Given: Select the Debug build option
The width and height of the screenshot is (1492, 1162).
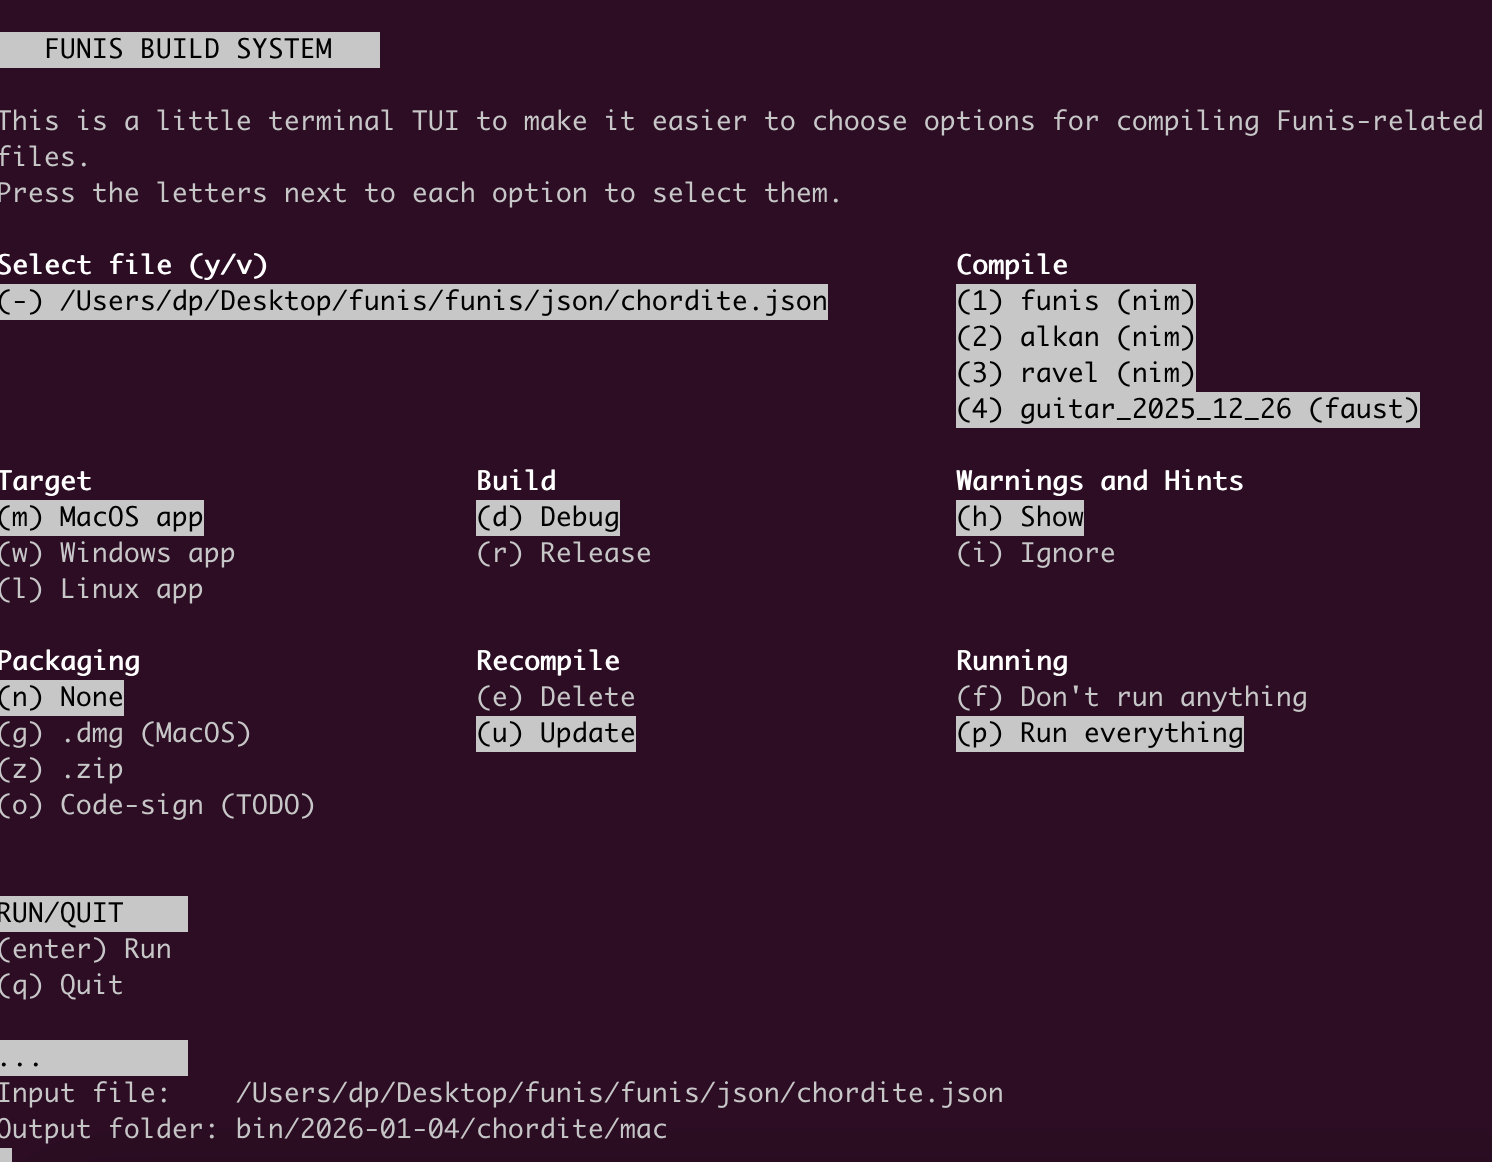Looking at the screenshot, I should click(548, 517).
